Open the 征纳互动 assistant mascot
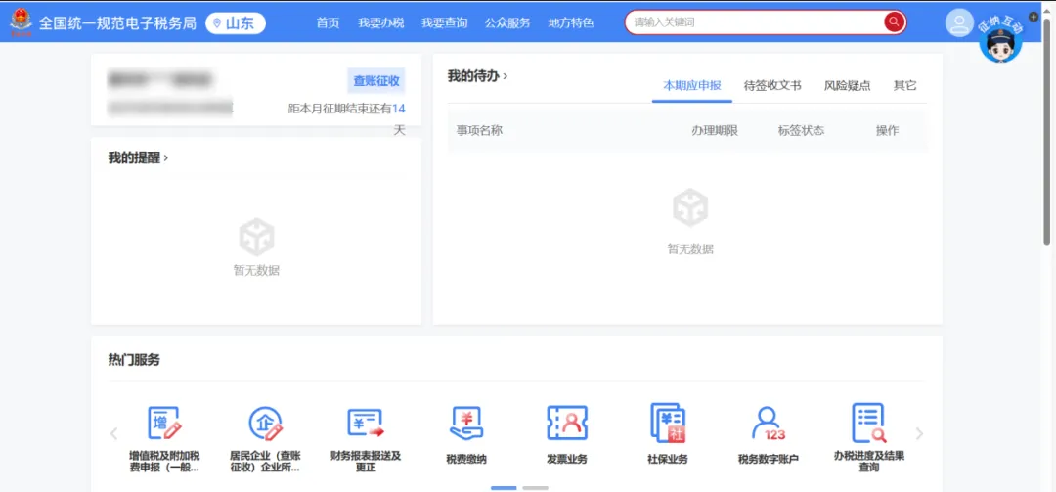1056x492 pixels. coord(1001,42)
